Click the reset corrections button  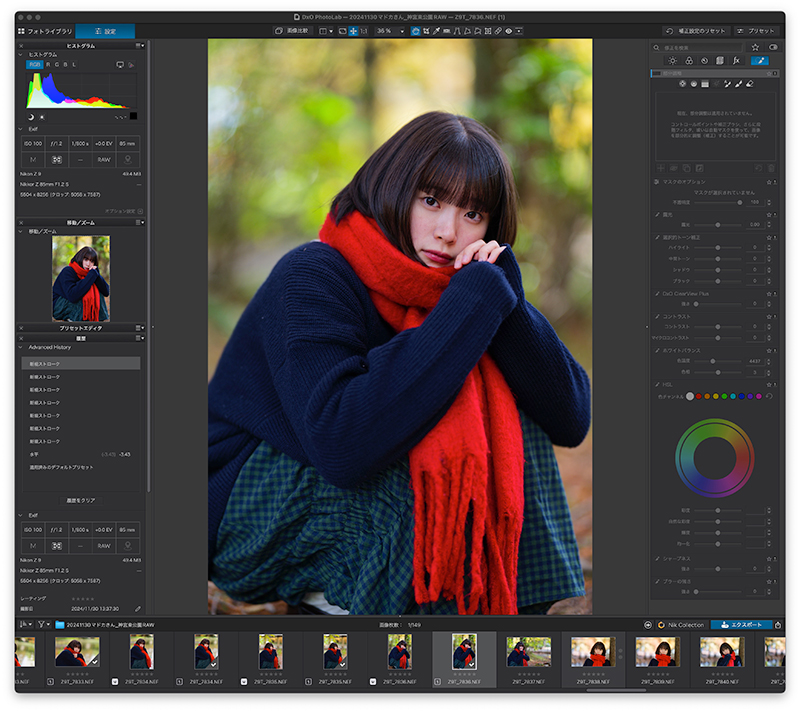[696, 31]
